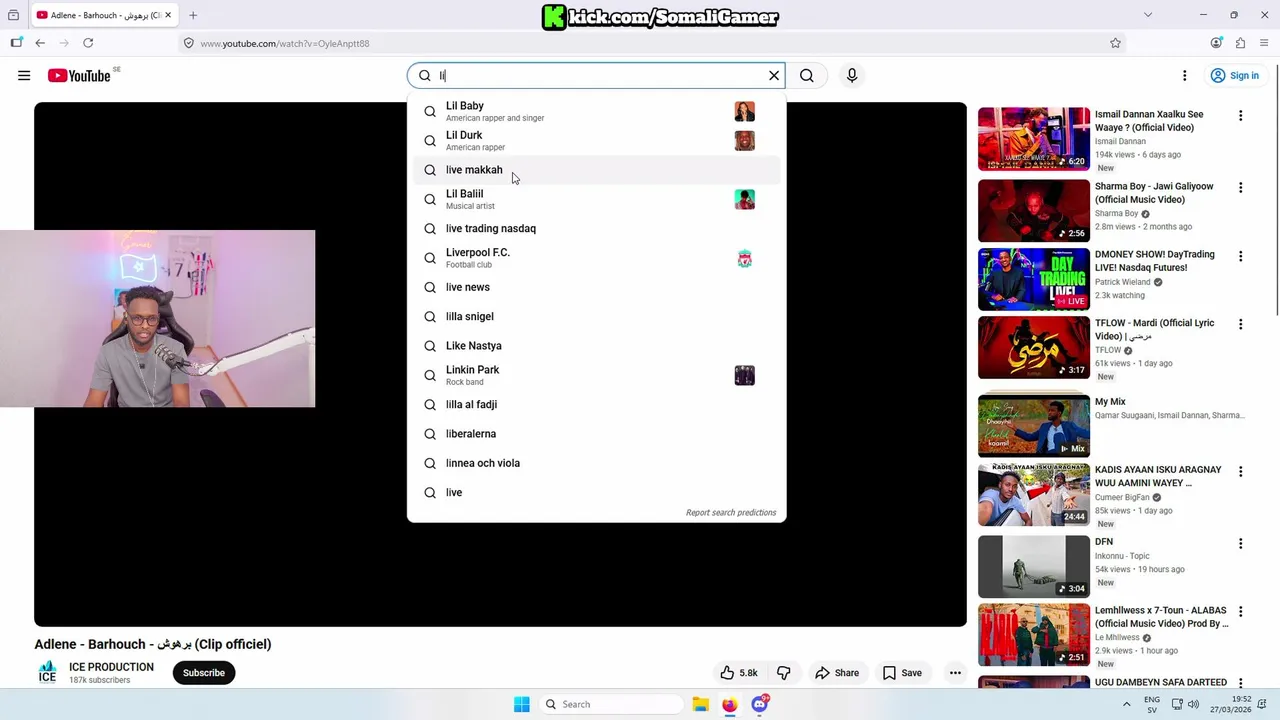Close the Adlene Barhouch browser tab
Viewport: 1280px width, 720px height.
(168, 15)
